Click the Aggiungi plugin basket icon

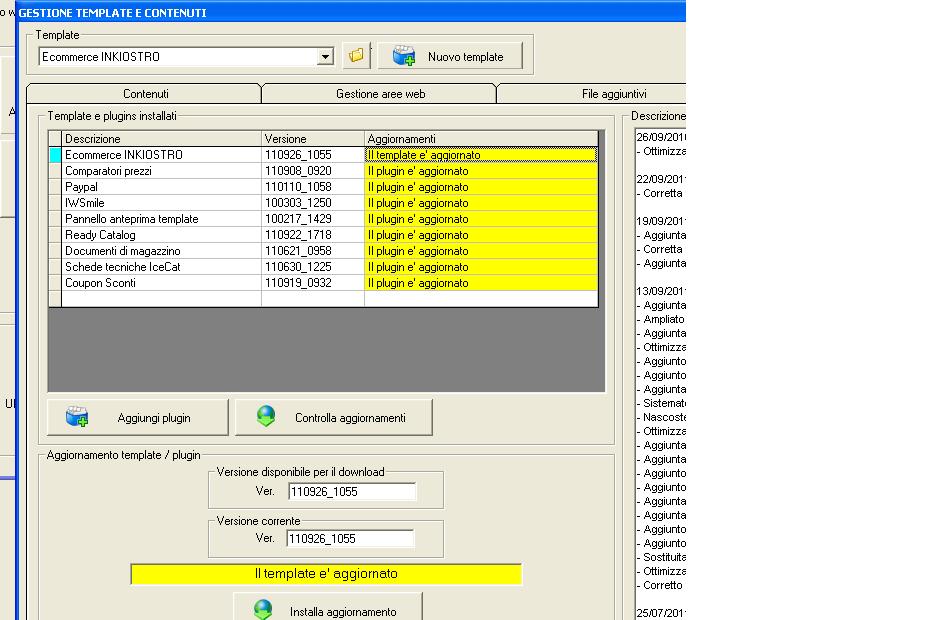(77, 417)
